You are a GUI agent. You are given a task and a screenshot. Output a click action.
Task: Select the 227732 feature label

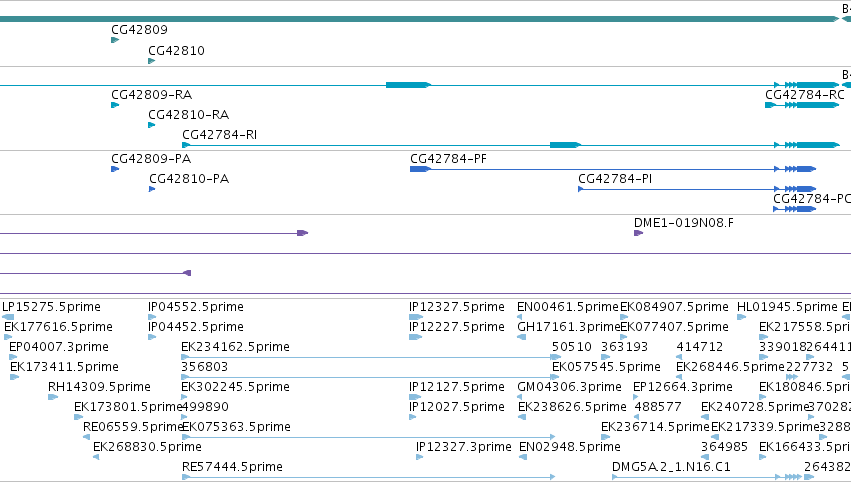coord(809,367)
